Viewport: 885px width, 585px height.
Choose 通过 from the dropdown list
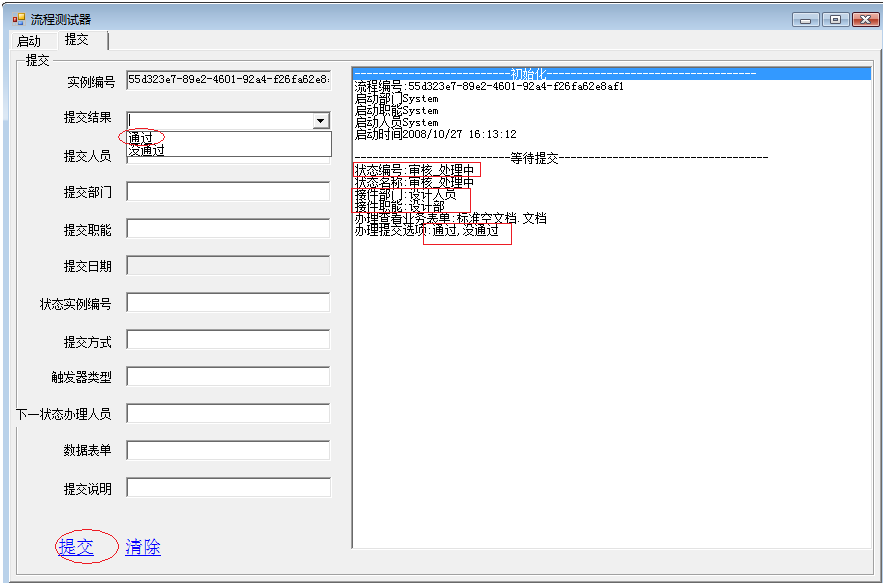(x=141, y=138)
